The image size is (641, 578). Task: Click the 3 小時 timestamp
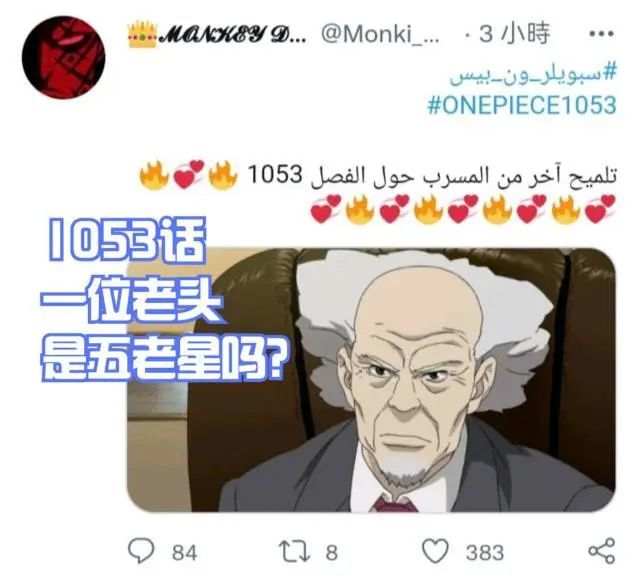coord(514,34)
